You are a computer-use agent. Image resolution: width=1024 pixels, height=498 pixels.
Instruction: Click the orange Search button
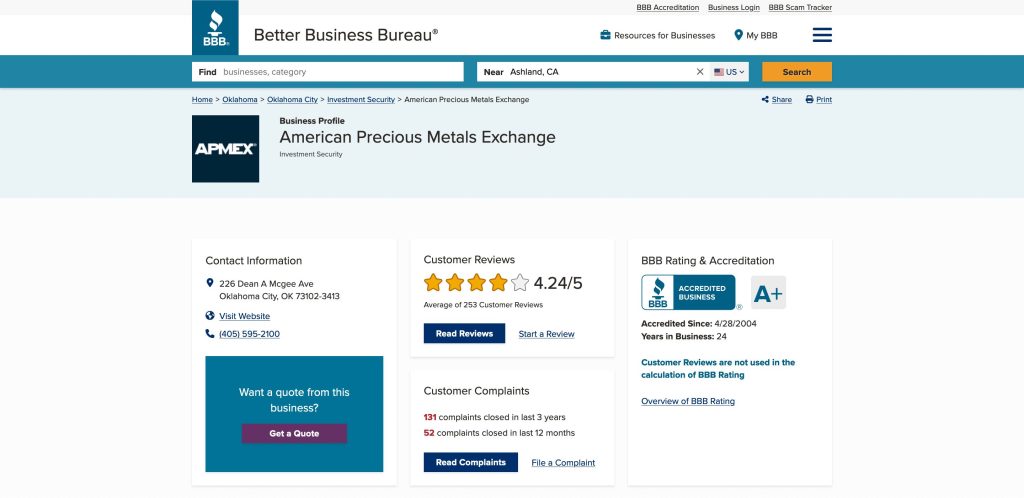(x=796, y=72)
